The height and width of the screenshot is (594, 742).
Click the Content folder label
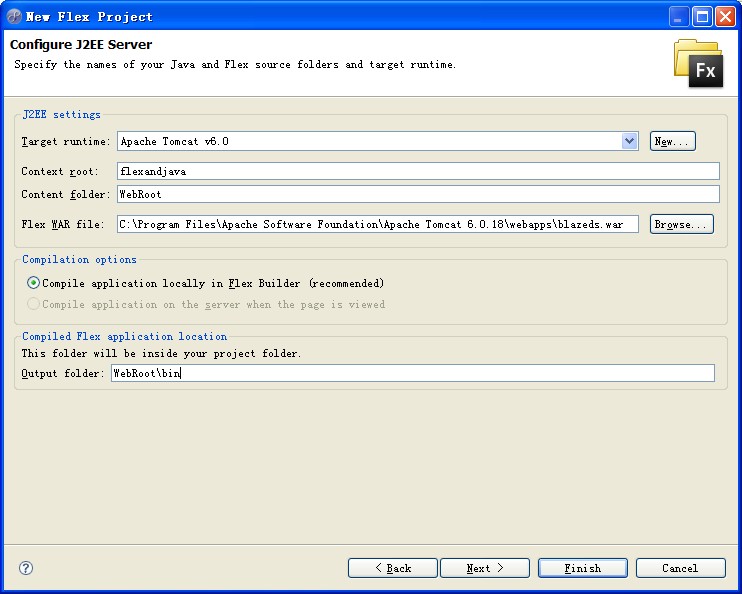(65, 195)
